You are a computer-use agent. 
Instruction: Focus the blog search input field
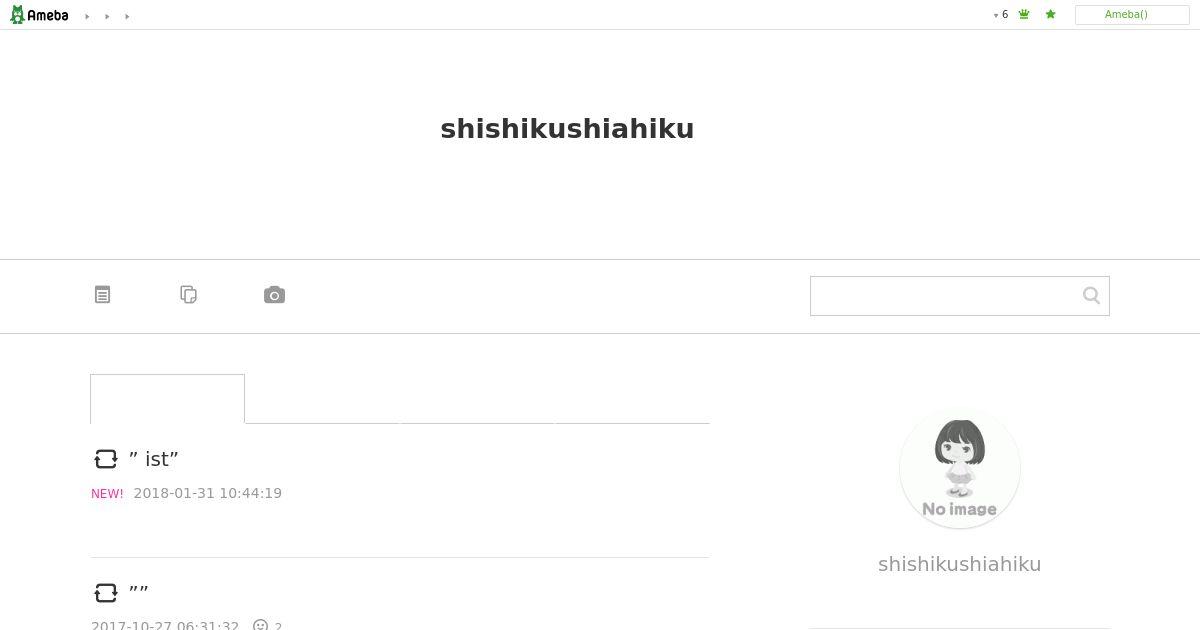(945, 296)
